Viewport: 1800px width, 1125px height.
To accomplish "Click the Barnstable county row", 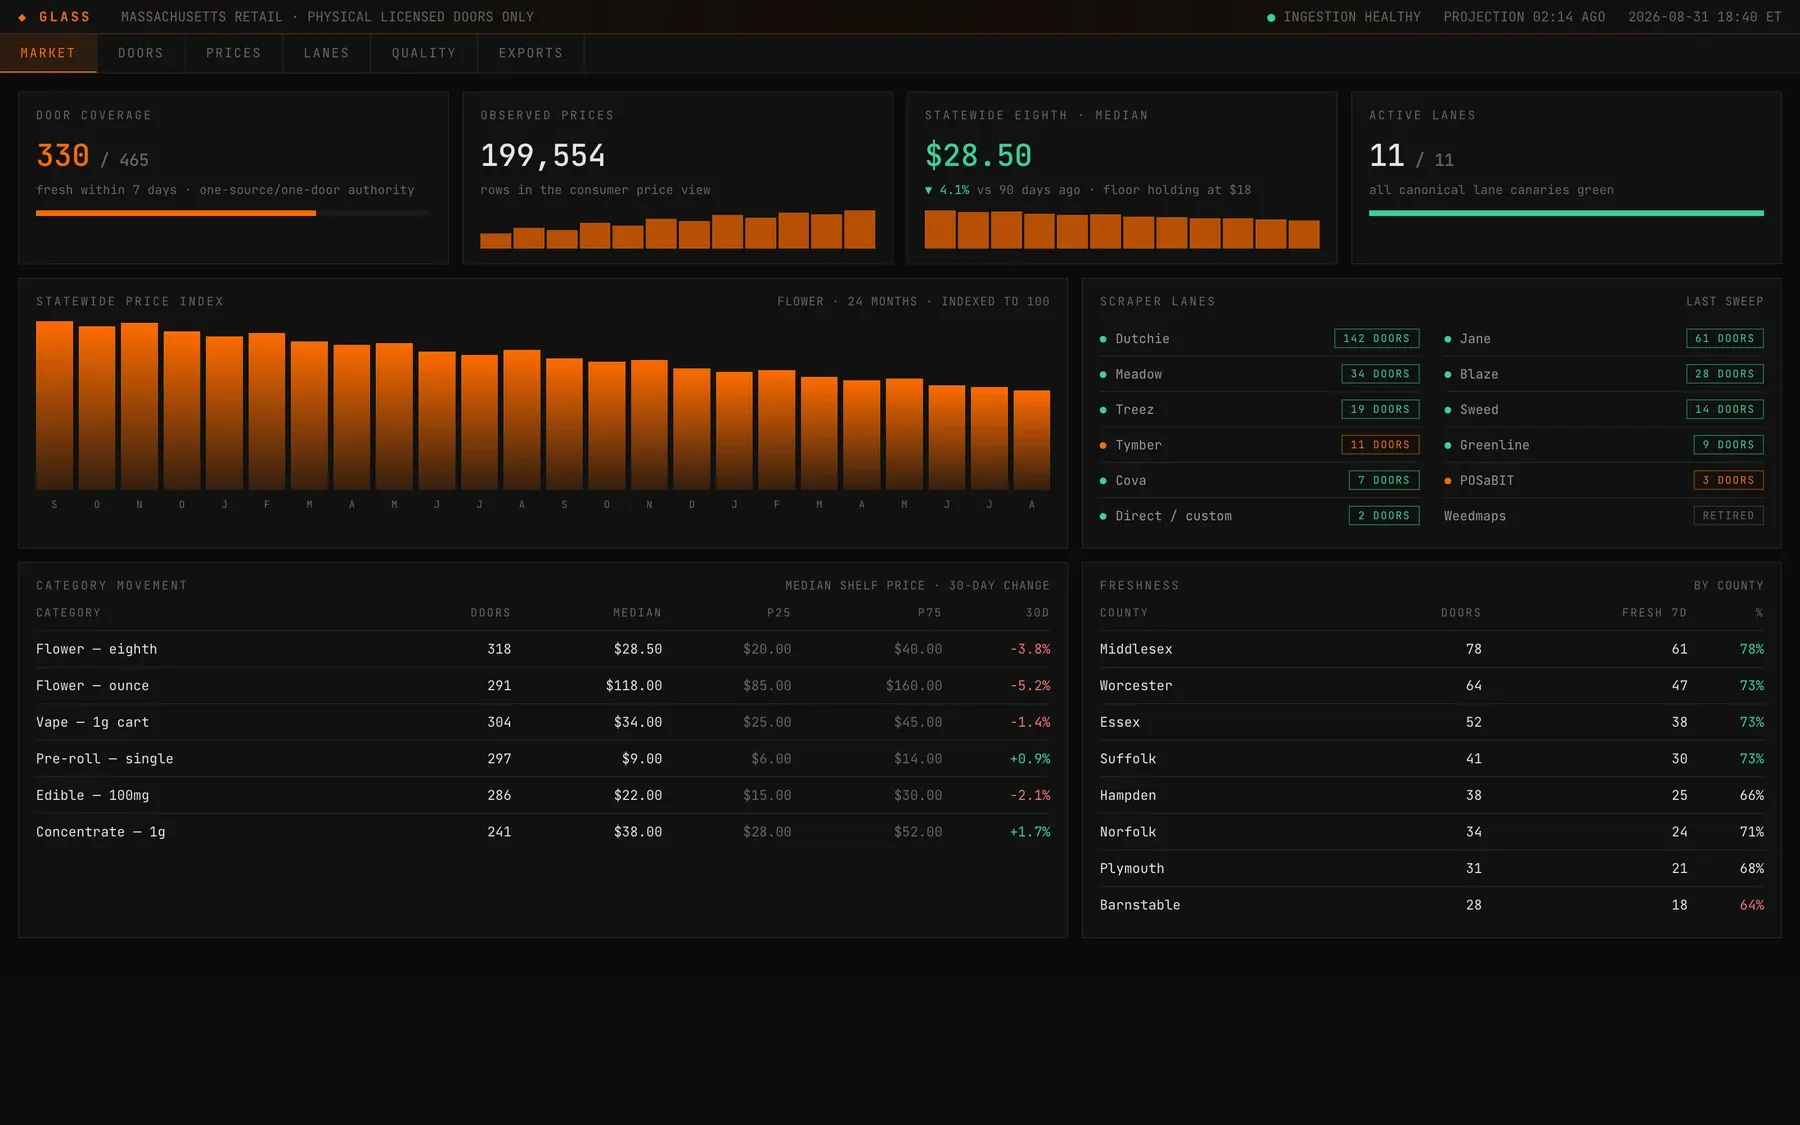I will (1432, 905).
